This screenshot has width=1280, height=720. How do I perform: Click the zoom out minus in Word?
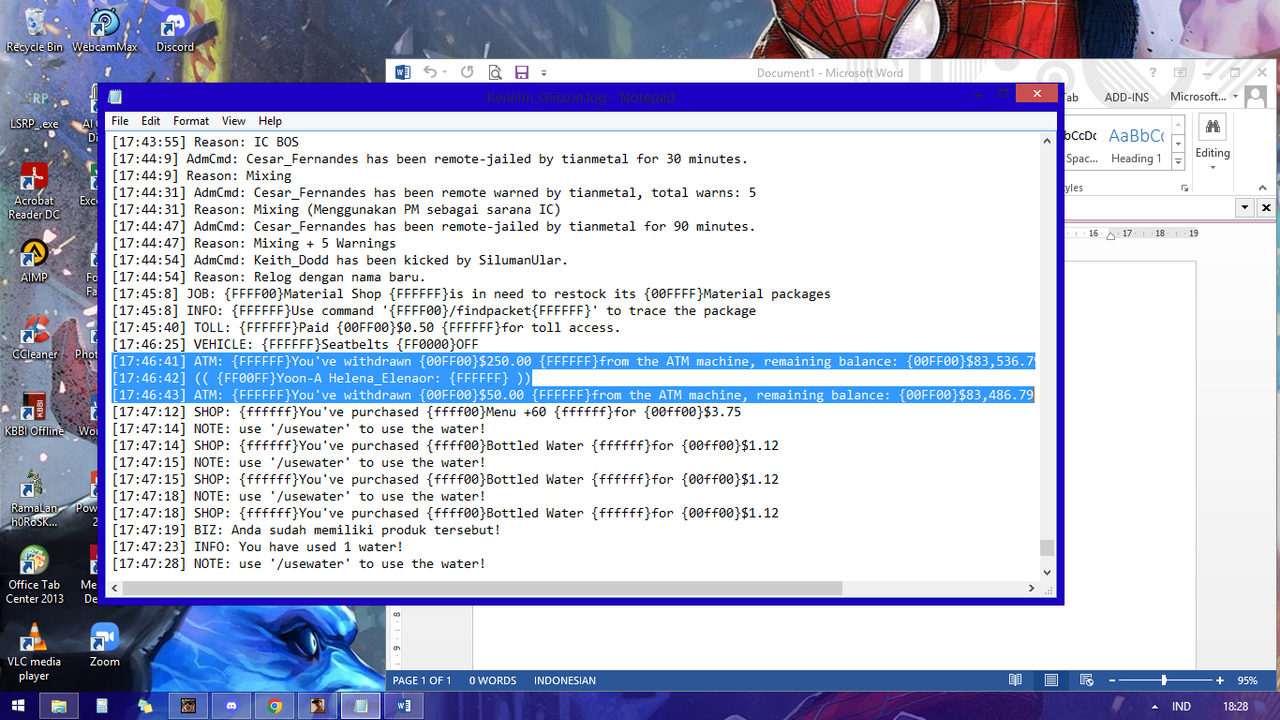pyautogui.click(x=1110, y=680)
